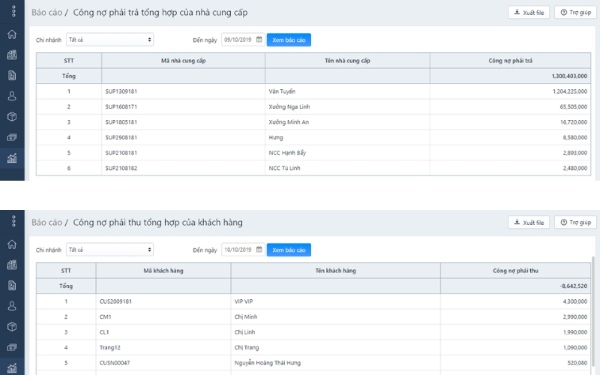Screen dimensions: 600x375
Task: Click Xem báo cáo in the customer receivables report
Action: [x=289, y=250]
